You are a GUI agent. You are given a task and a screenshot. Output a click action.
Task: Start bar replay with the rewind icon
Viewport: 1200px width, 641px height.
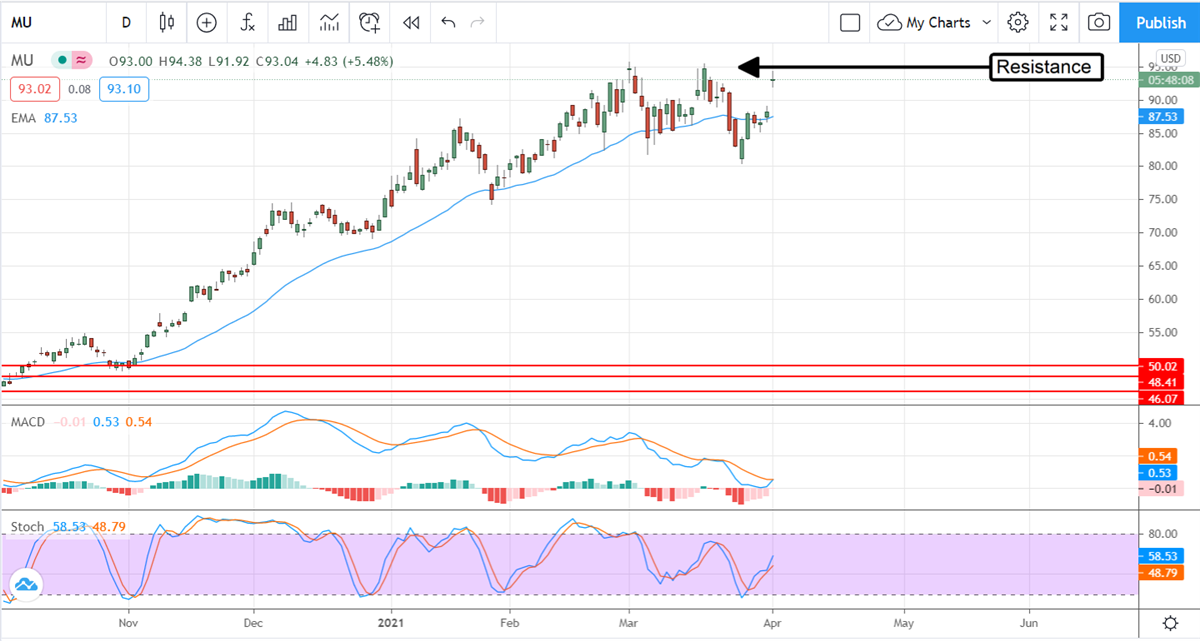[410, 22]
